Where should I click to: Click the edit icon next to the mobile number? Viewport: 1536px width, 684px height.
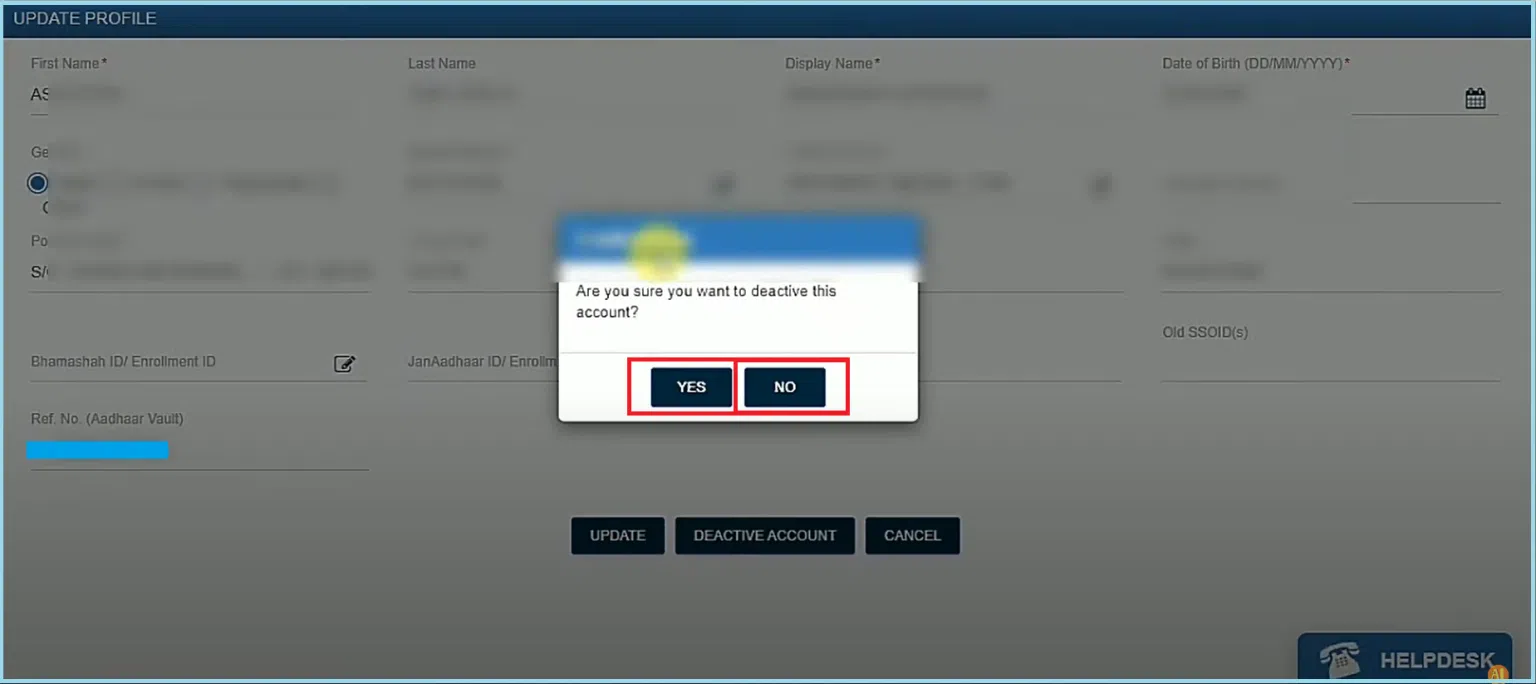click(x=723, y=184)
